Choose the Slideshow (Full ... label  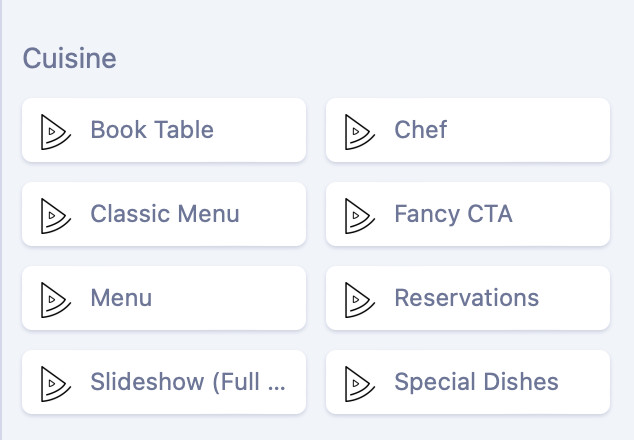click(x=188, y=382)
